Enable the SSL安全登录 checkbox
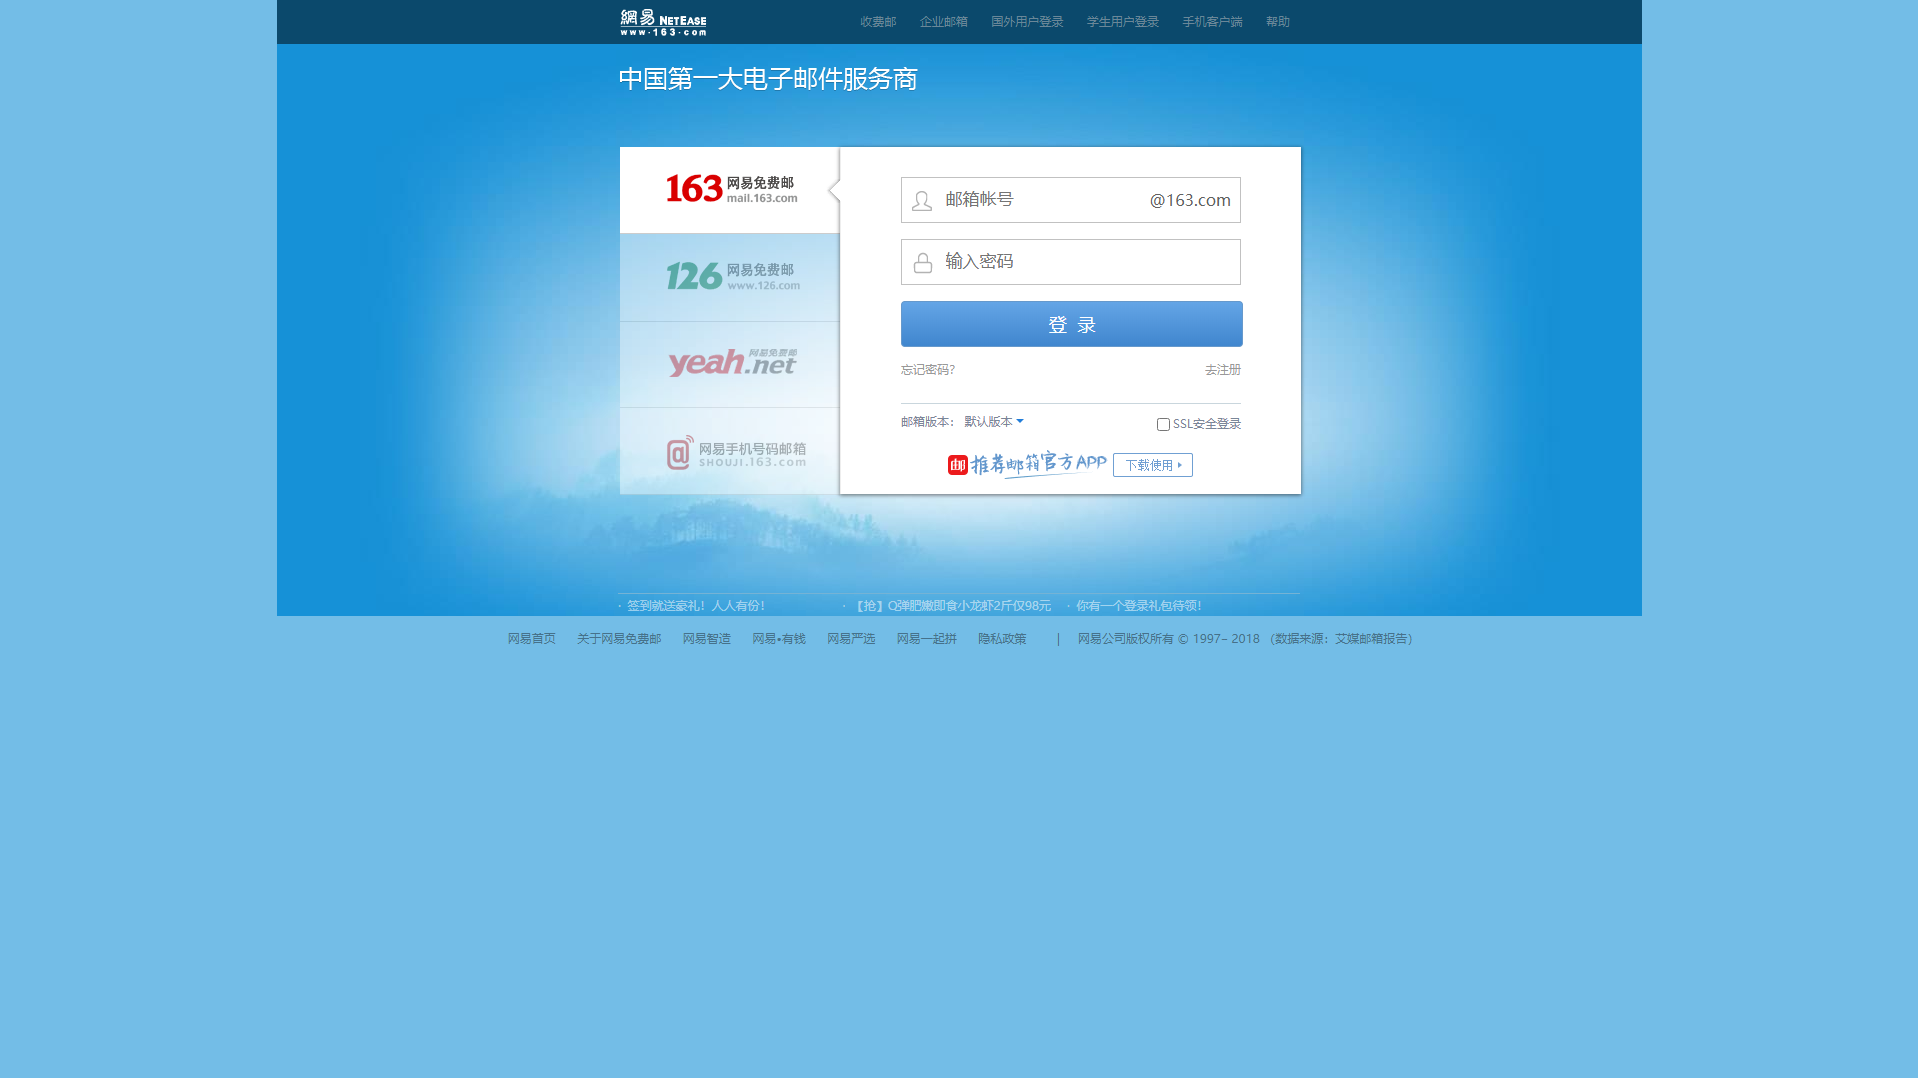This screenshot has width=1918, height=1078. [x=1163, y=425]
